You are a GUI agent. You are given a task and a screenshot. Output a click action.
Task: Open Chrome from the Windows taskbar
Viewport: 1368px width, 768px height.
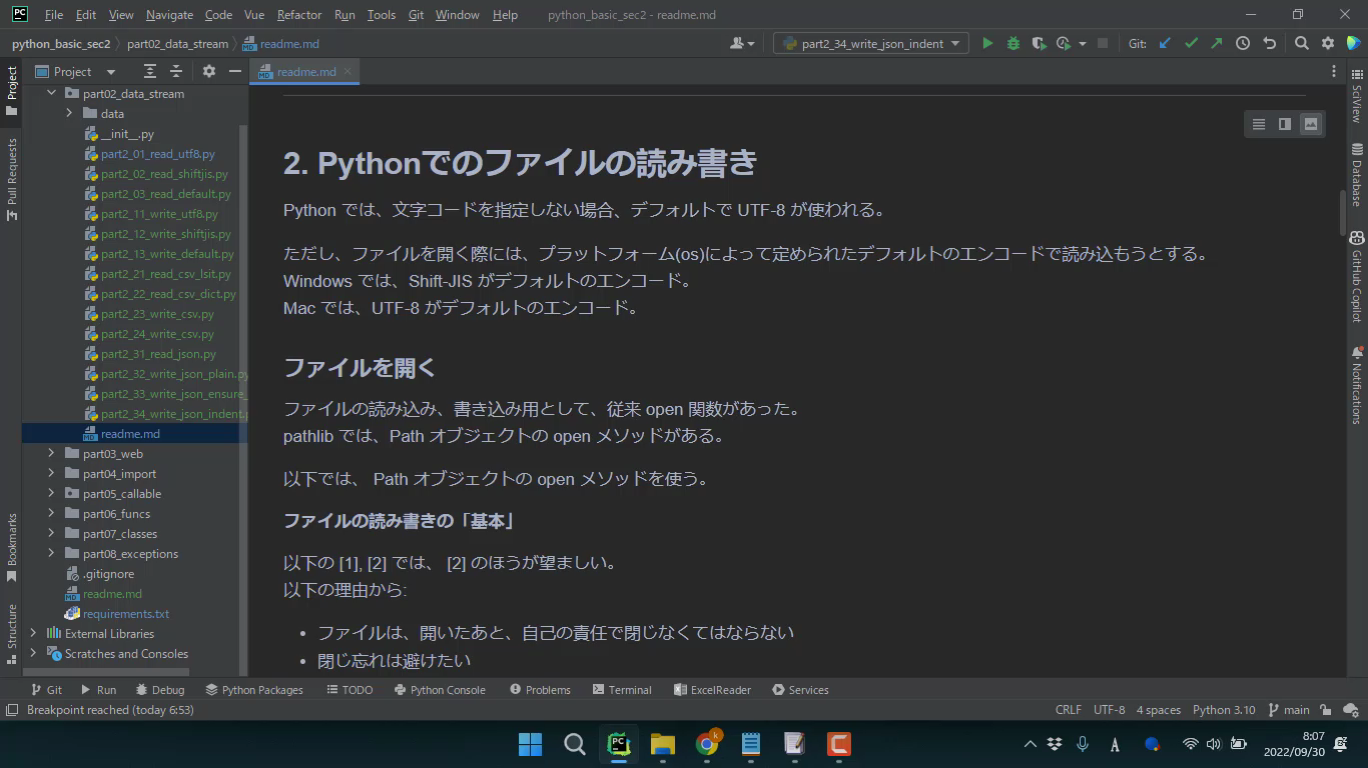click(707, 744)
